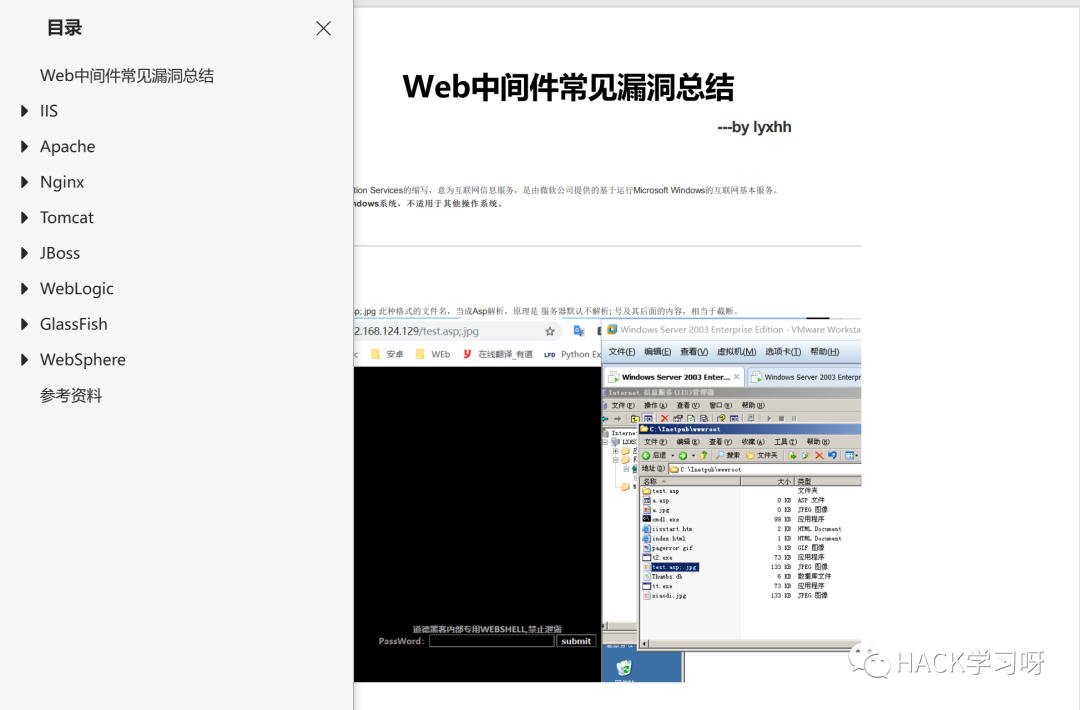Select the highlighted test.asp;.jpg file

click(x=670, y=567)
